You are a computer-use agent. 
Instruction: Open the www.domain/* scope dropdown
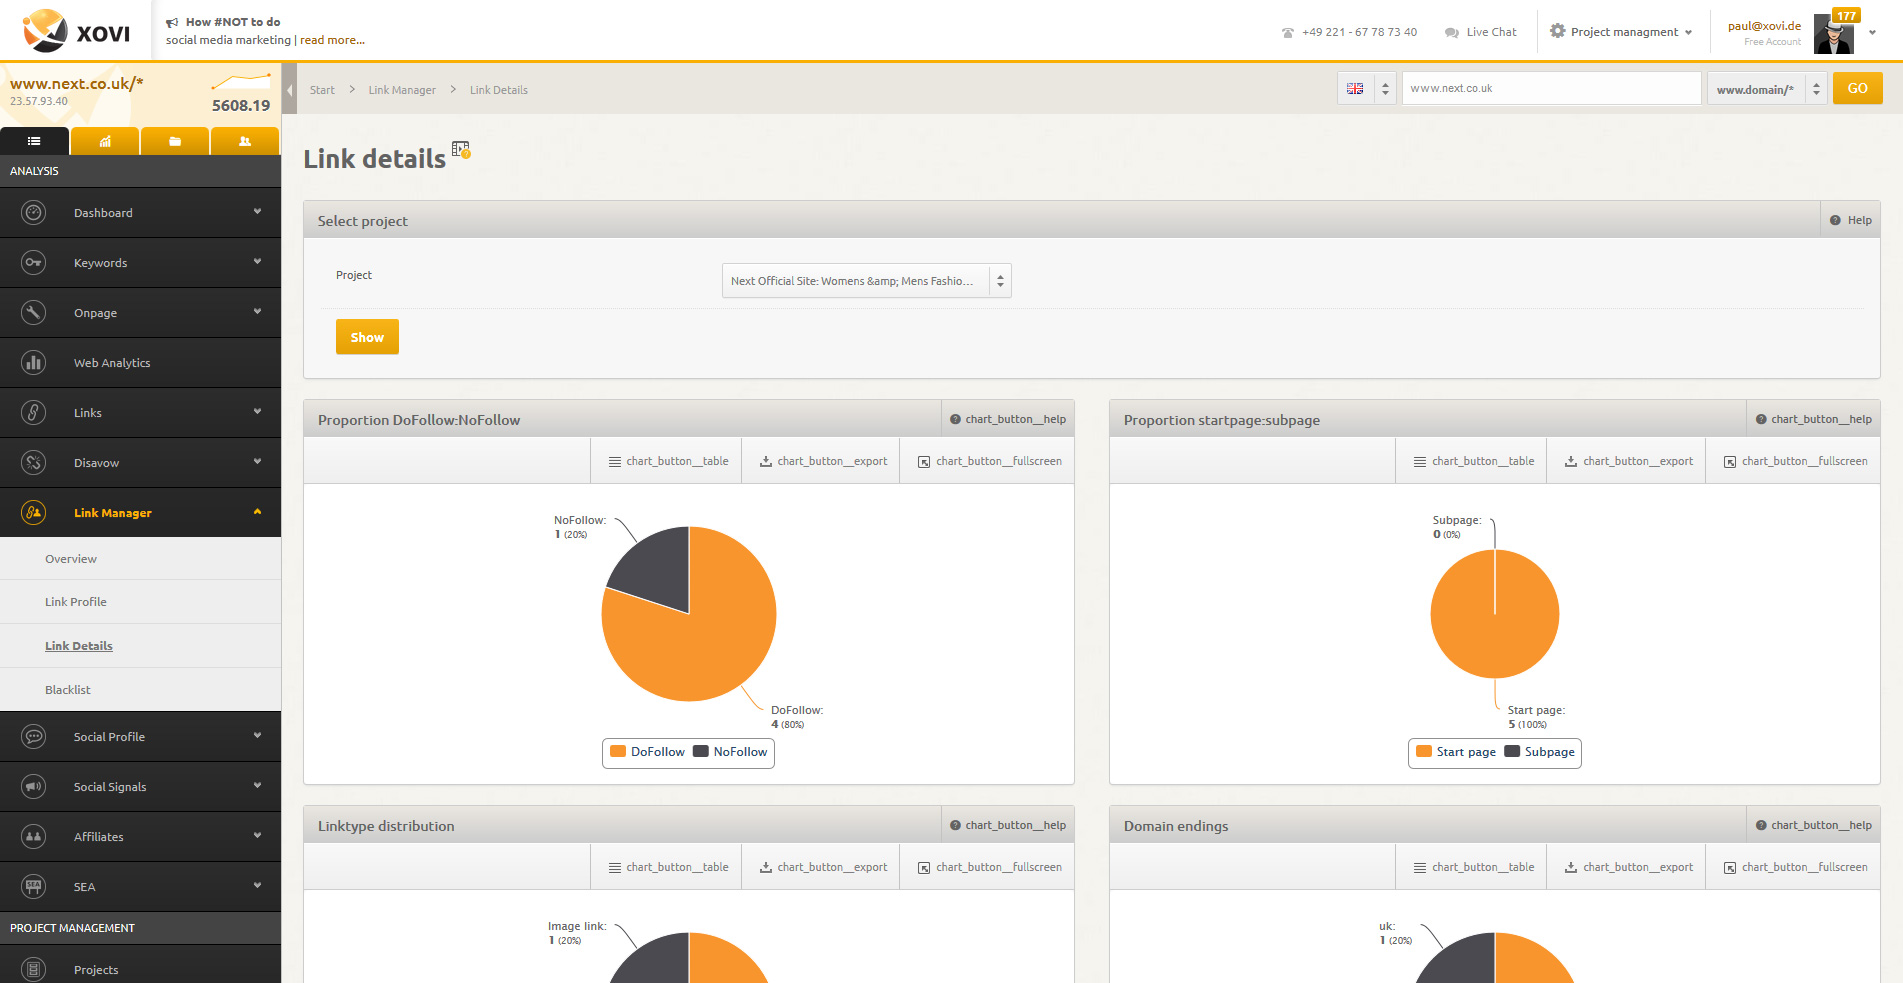(x=1767, y=88)
